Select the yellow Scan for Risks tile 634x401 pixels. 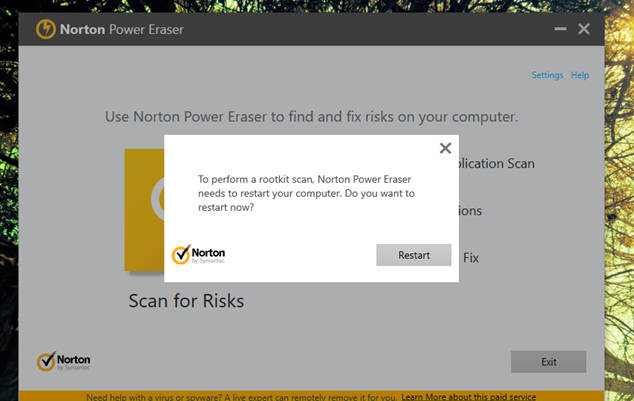click(144, 210)
